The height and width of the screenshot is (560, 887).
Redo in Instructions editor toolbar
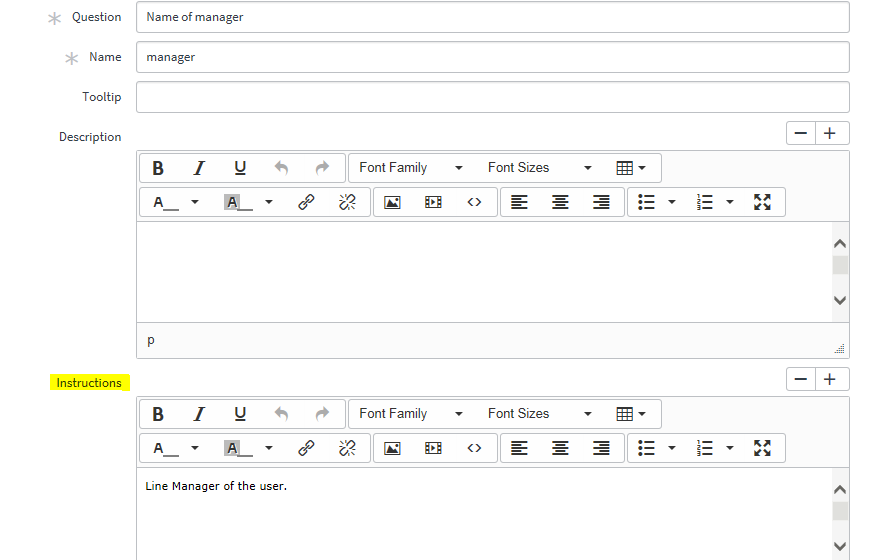[x=322, y=414]
